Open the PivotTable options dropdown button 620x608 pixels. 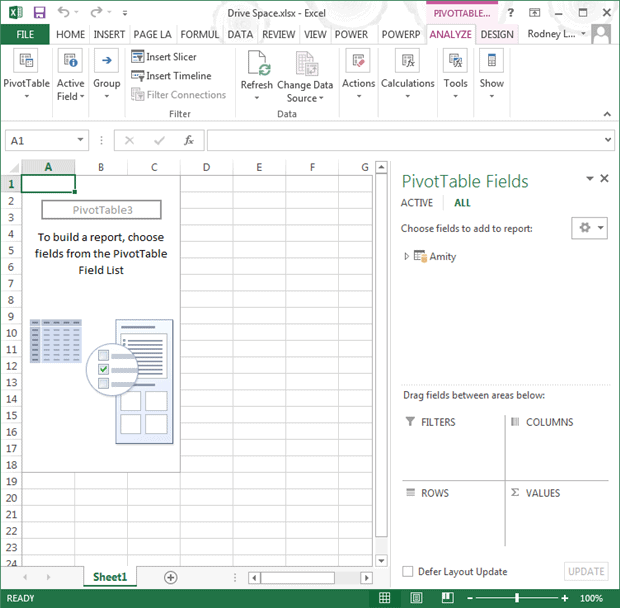[x=26, y=74]
